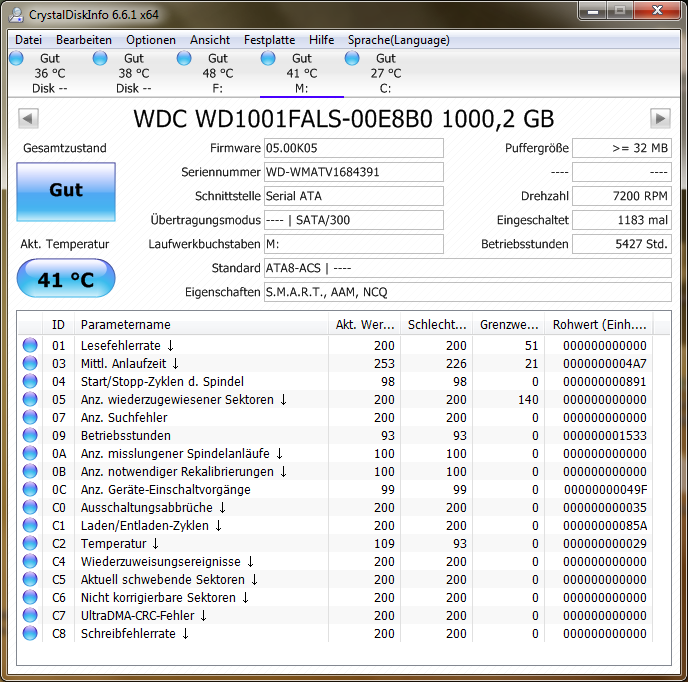688x682 pixels.
Task: Click status icon of Ausschaltungsabbrüche row
Action: 30,507
